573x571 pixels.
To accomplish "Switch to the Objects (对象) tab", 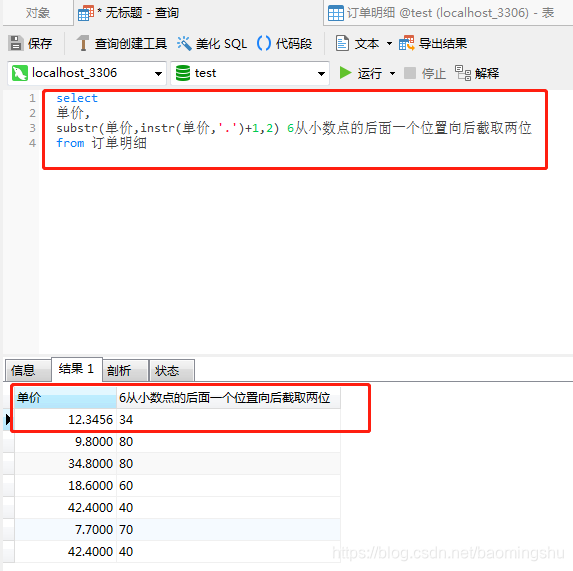I will [38, 13].
